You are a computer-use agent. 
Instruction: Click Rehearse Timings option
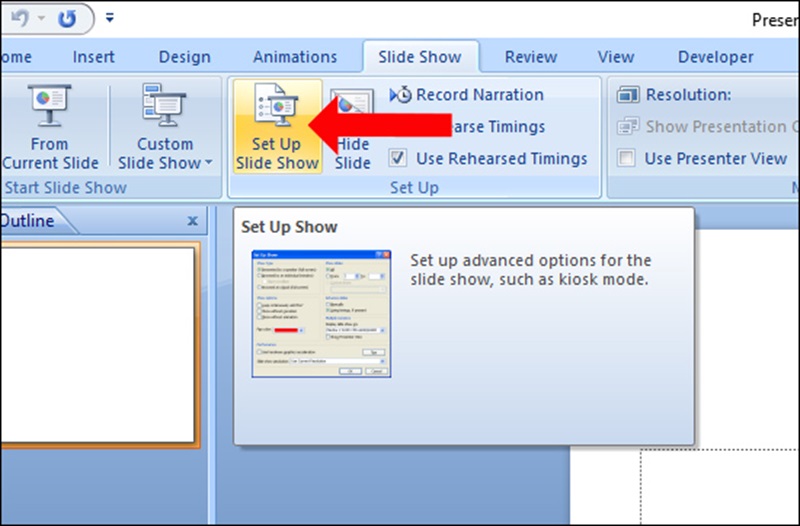tap(495, 127)
